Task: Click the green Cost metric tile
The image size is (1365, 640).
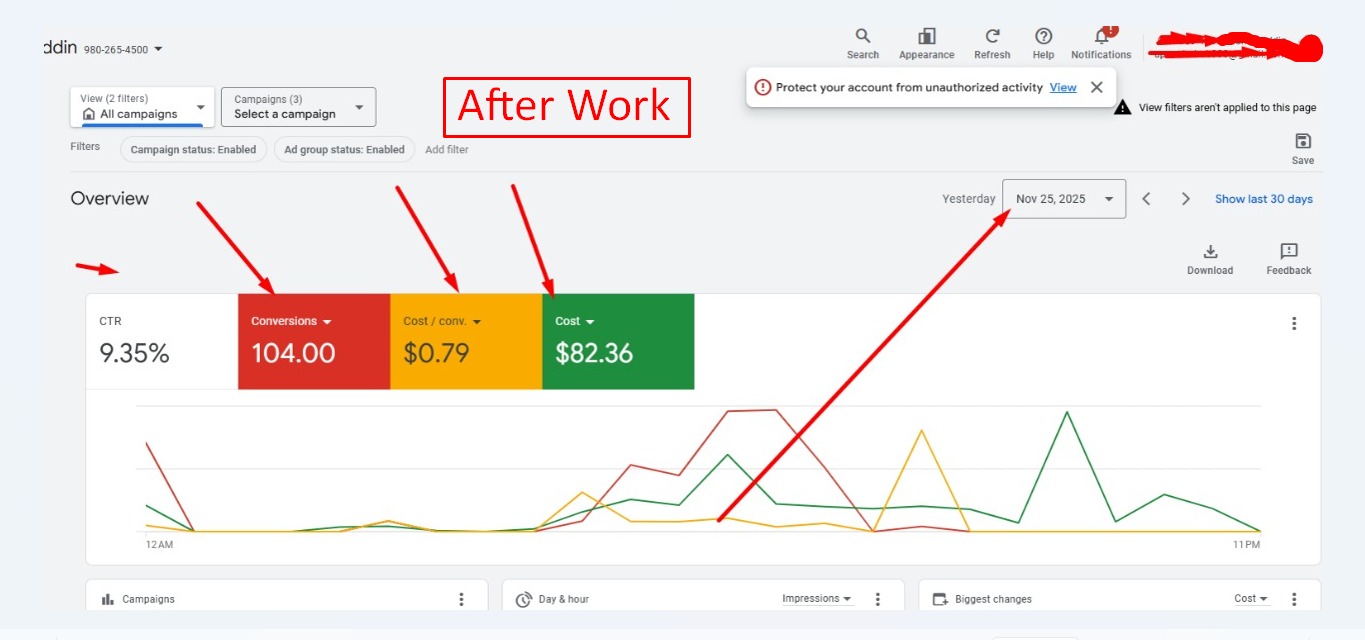Action: tap(617, 341)
